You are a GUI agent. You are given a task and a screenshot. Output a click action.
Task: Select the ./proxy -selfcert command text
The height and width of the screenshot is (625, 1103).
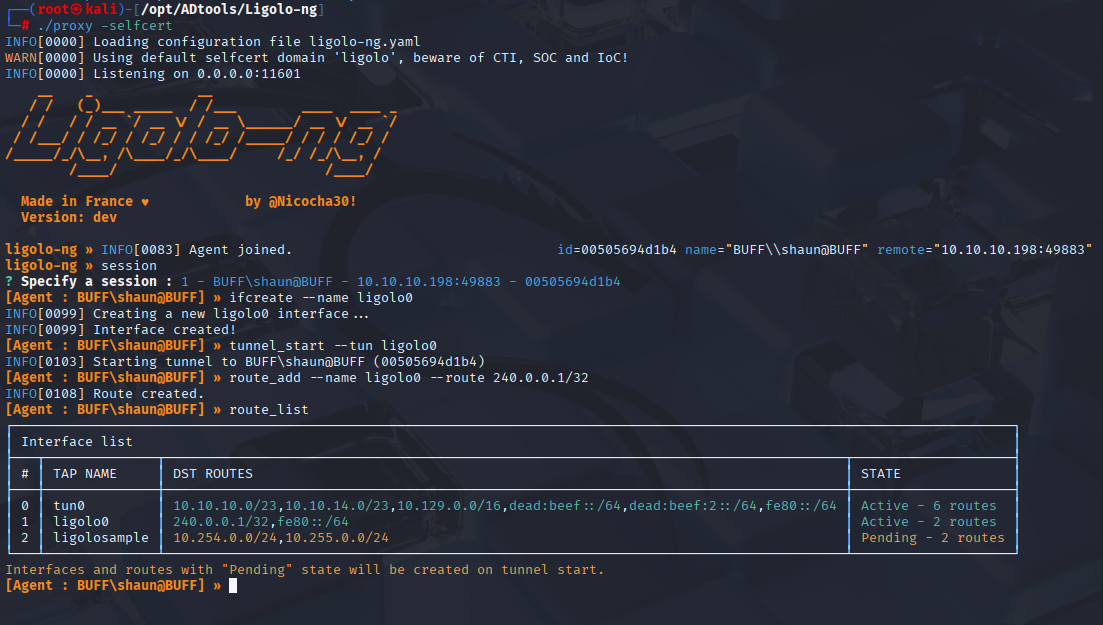(105, 25)
